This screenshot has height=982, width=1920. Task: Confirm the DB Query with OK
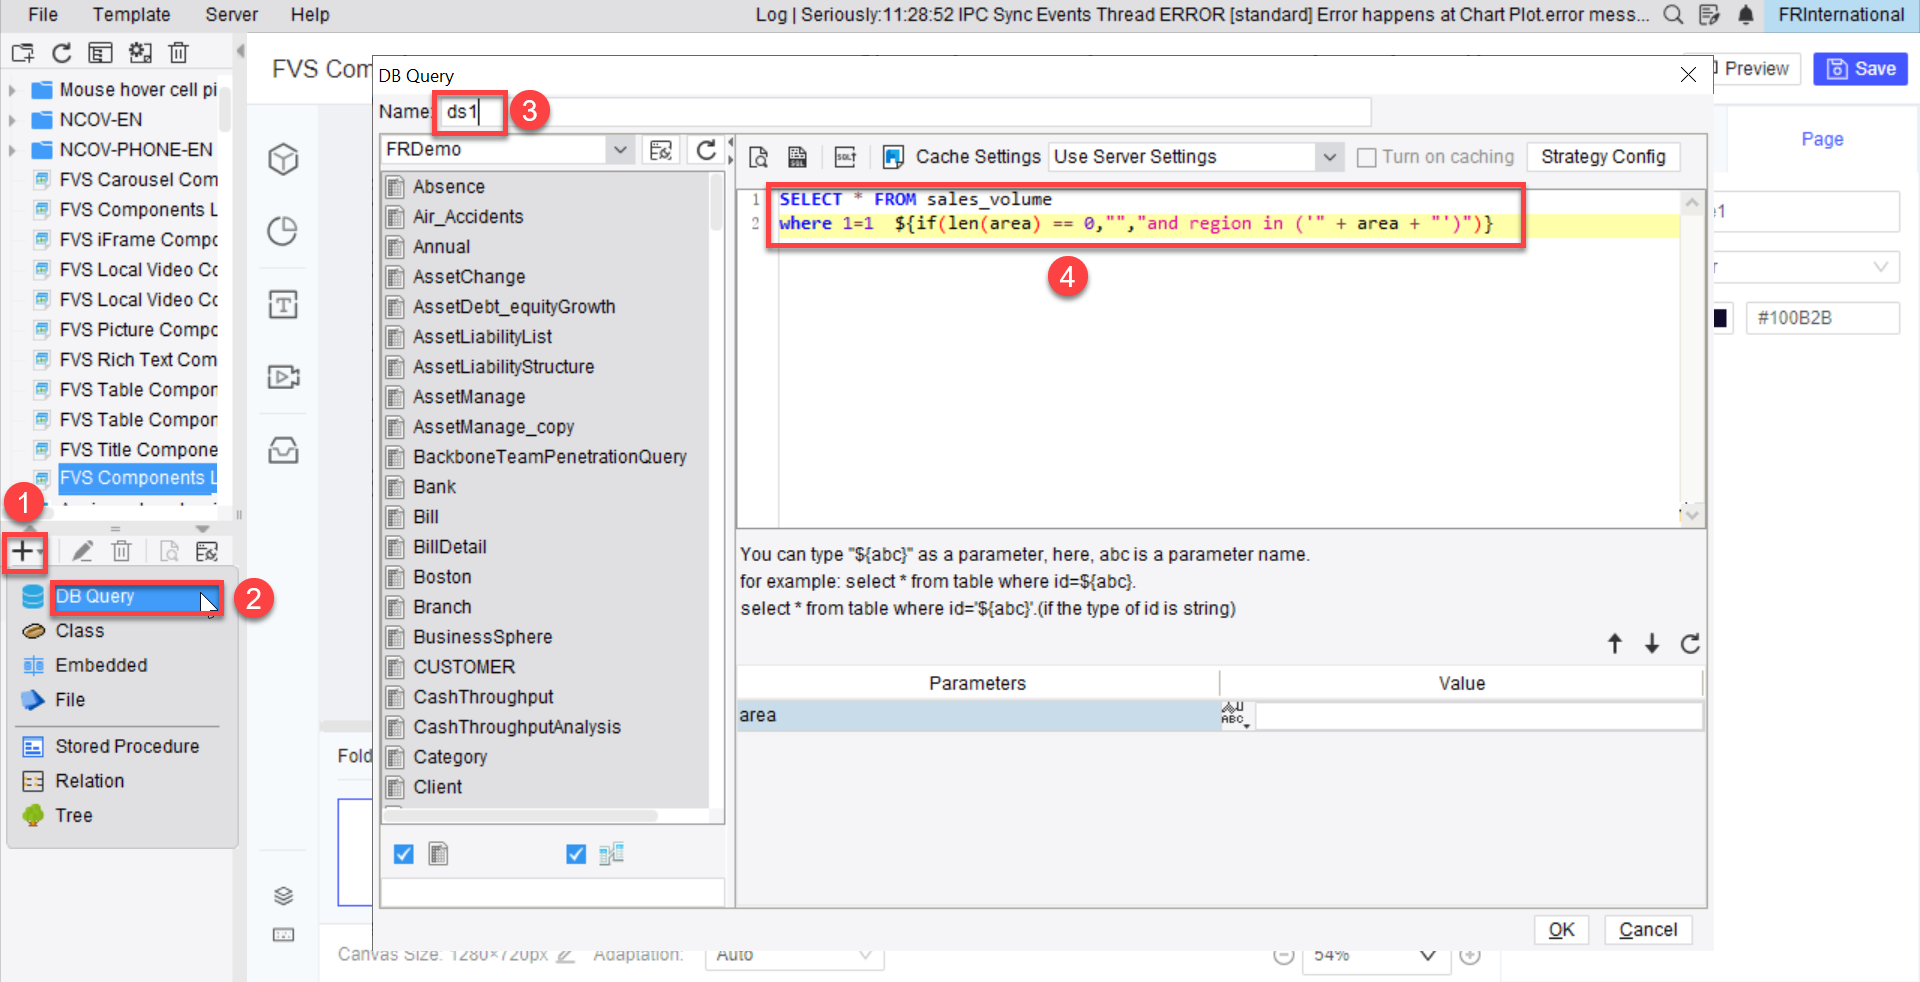click(x=1561, y=930)
